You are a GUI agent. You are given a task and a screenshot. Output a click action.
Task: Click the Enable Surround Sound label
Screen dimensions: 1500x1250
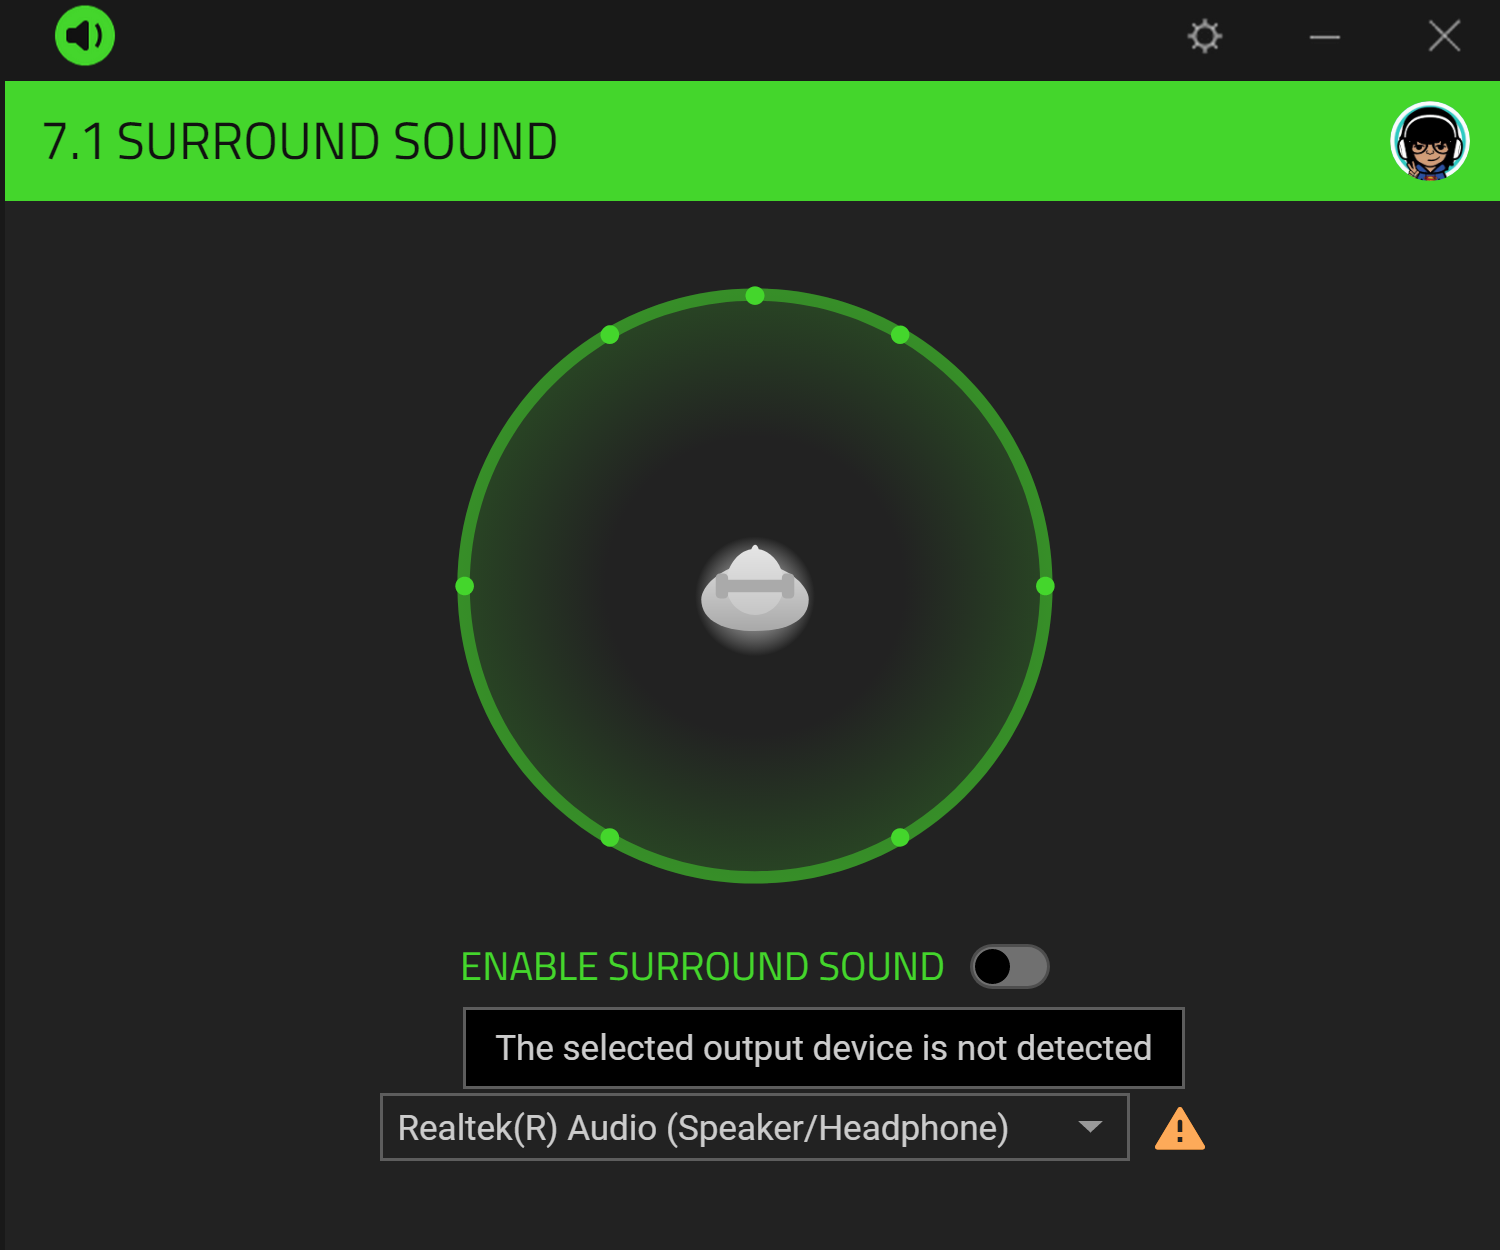(x=702, y=967)
